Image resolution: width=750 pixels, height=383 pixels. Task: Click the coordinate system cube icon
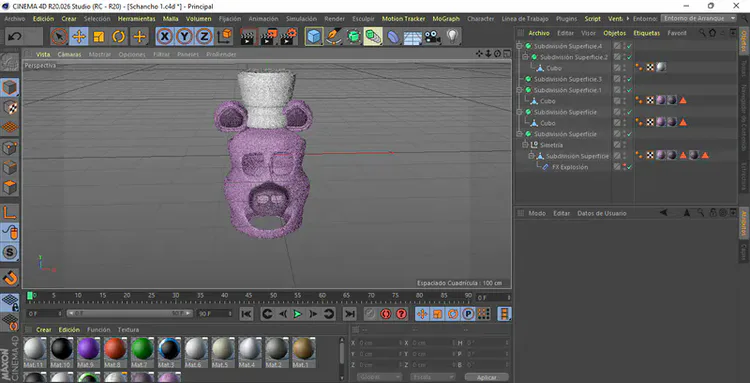coord(224,36)
